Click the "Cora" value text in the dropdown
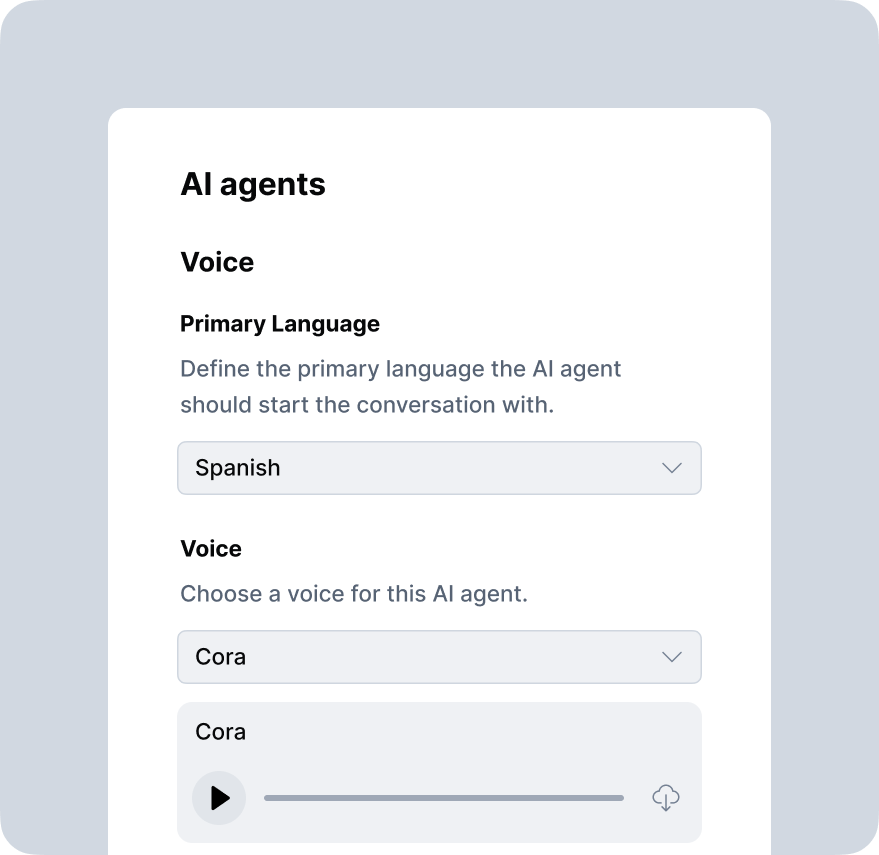The width and height of the screenshot is (879, 855). tap(221, 657)
